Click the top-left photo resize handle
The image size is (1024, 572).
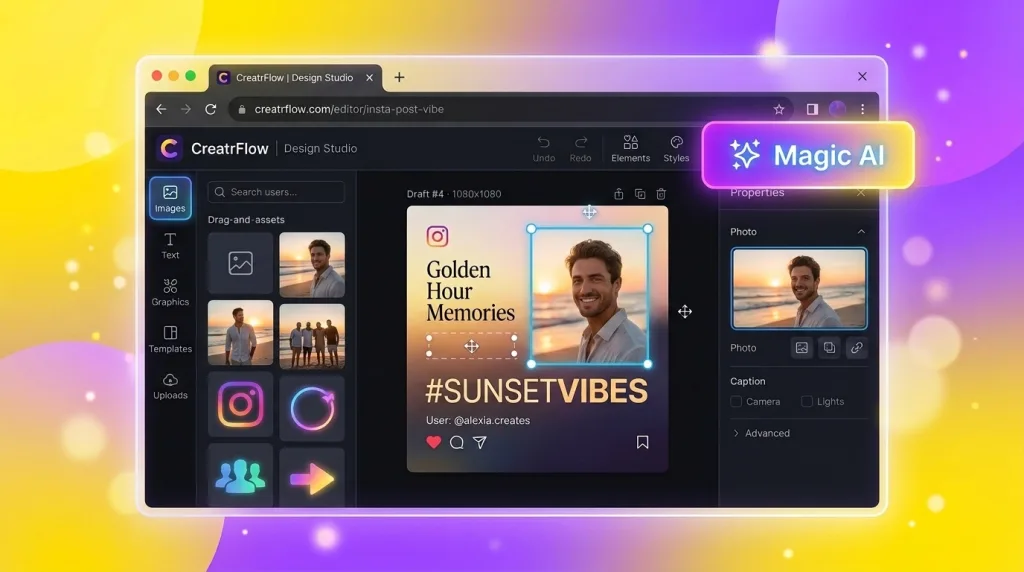tap(532, 229)
